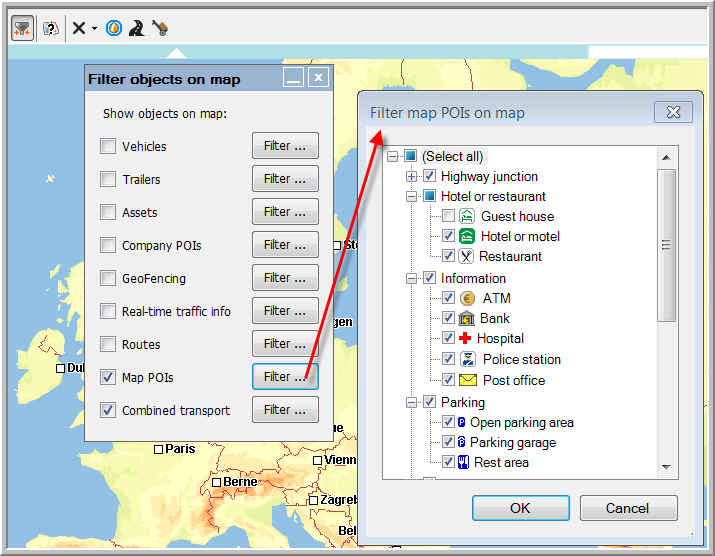Click the hand trolley toolbar icon

pyautogui.click(x=159, y=28)
